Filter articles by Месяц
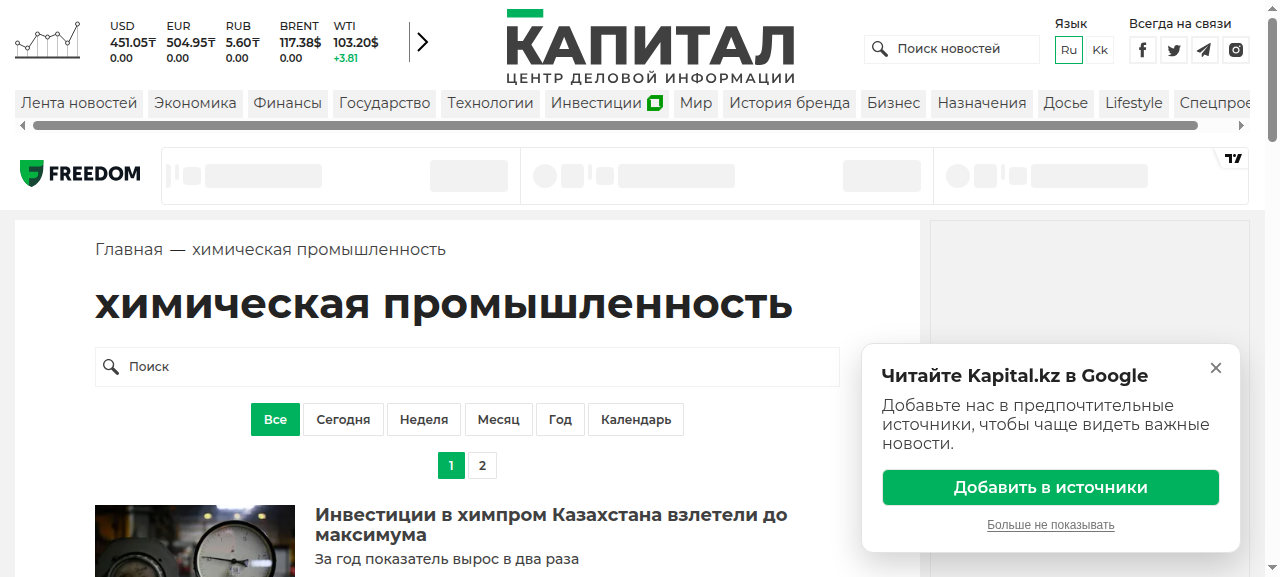The height and width of the screenshot is (577, 1280). click(x=499, y=420)
